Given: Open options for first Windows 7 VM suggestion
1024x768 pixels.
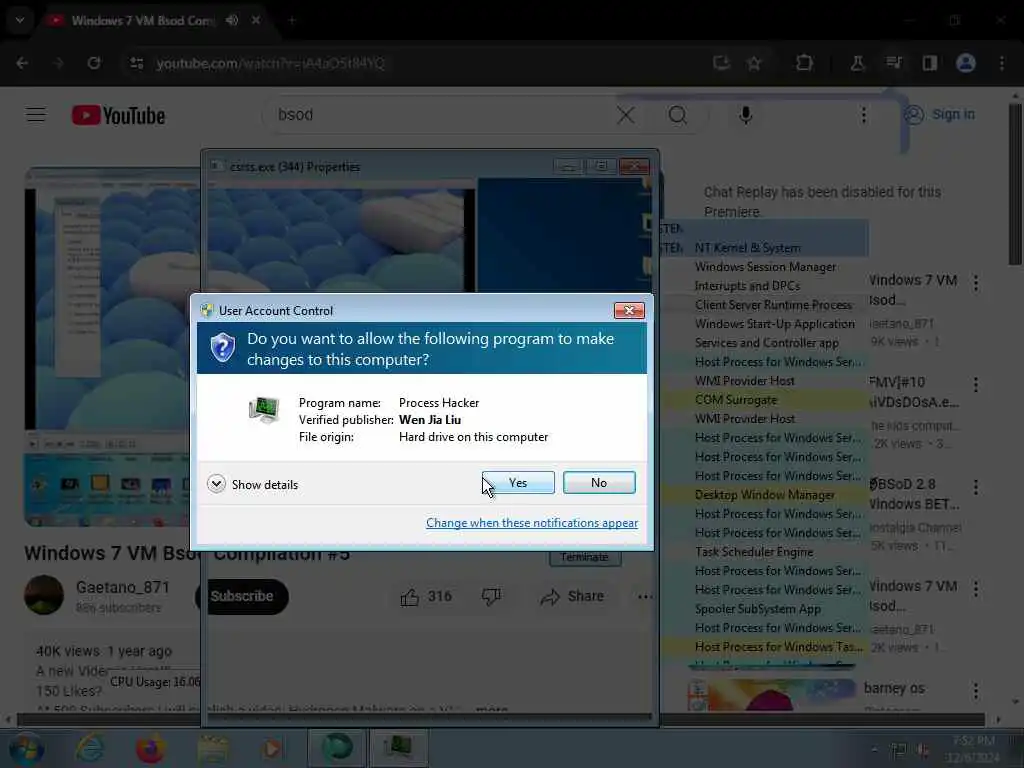Looking at the screenshot, I should 976,283.
